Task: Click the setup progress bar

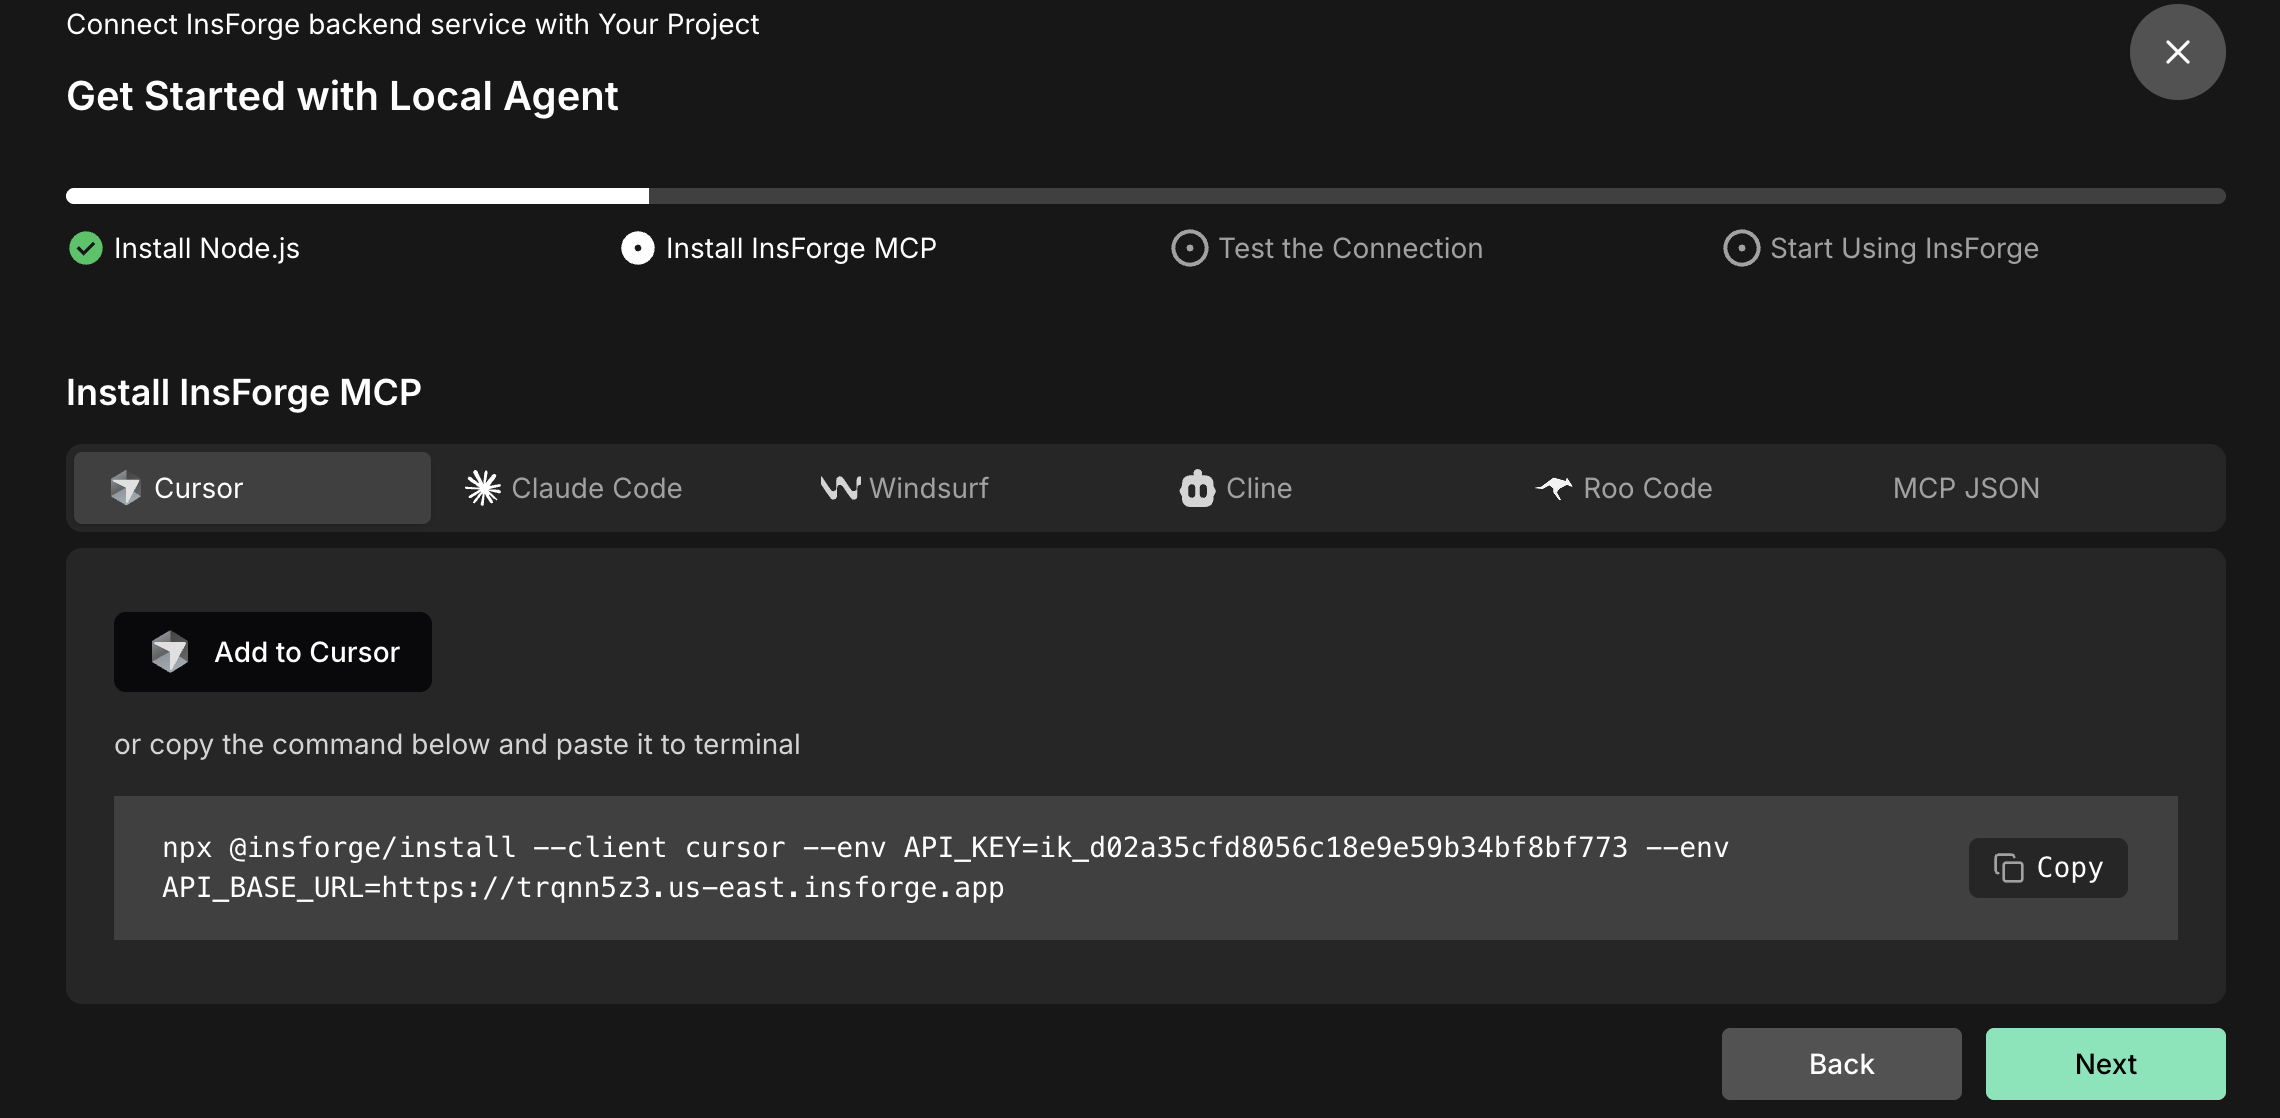Action: click(x=1145, y=196)
